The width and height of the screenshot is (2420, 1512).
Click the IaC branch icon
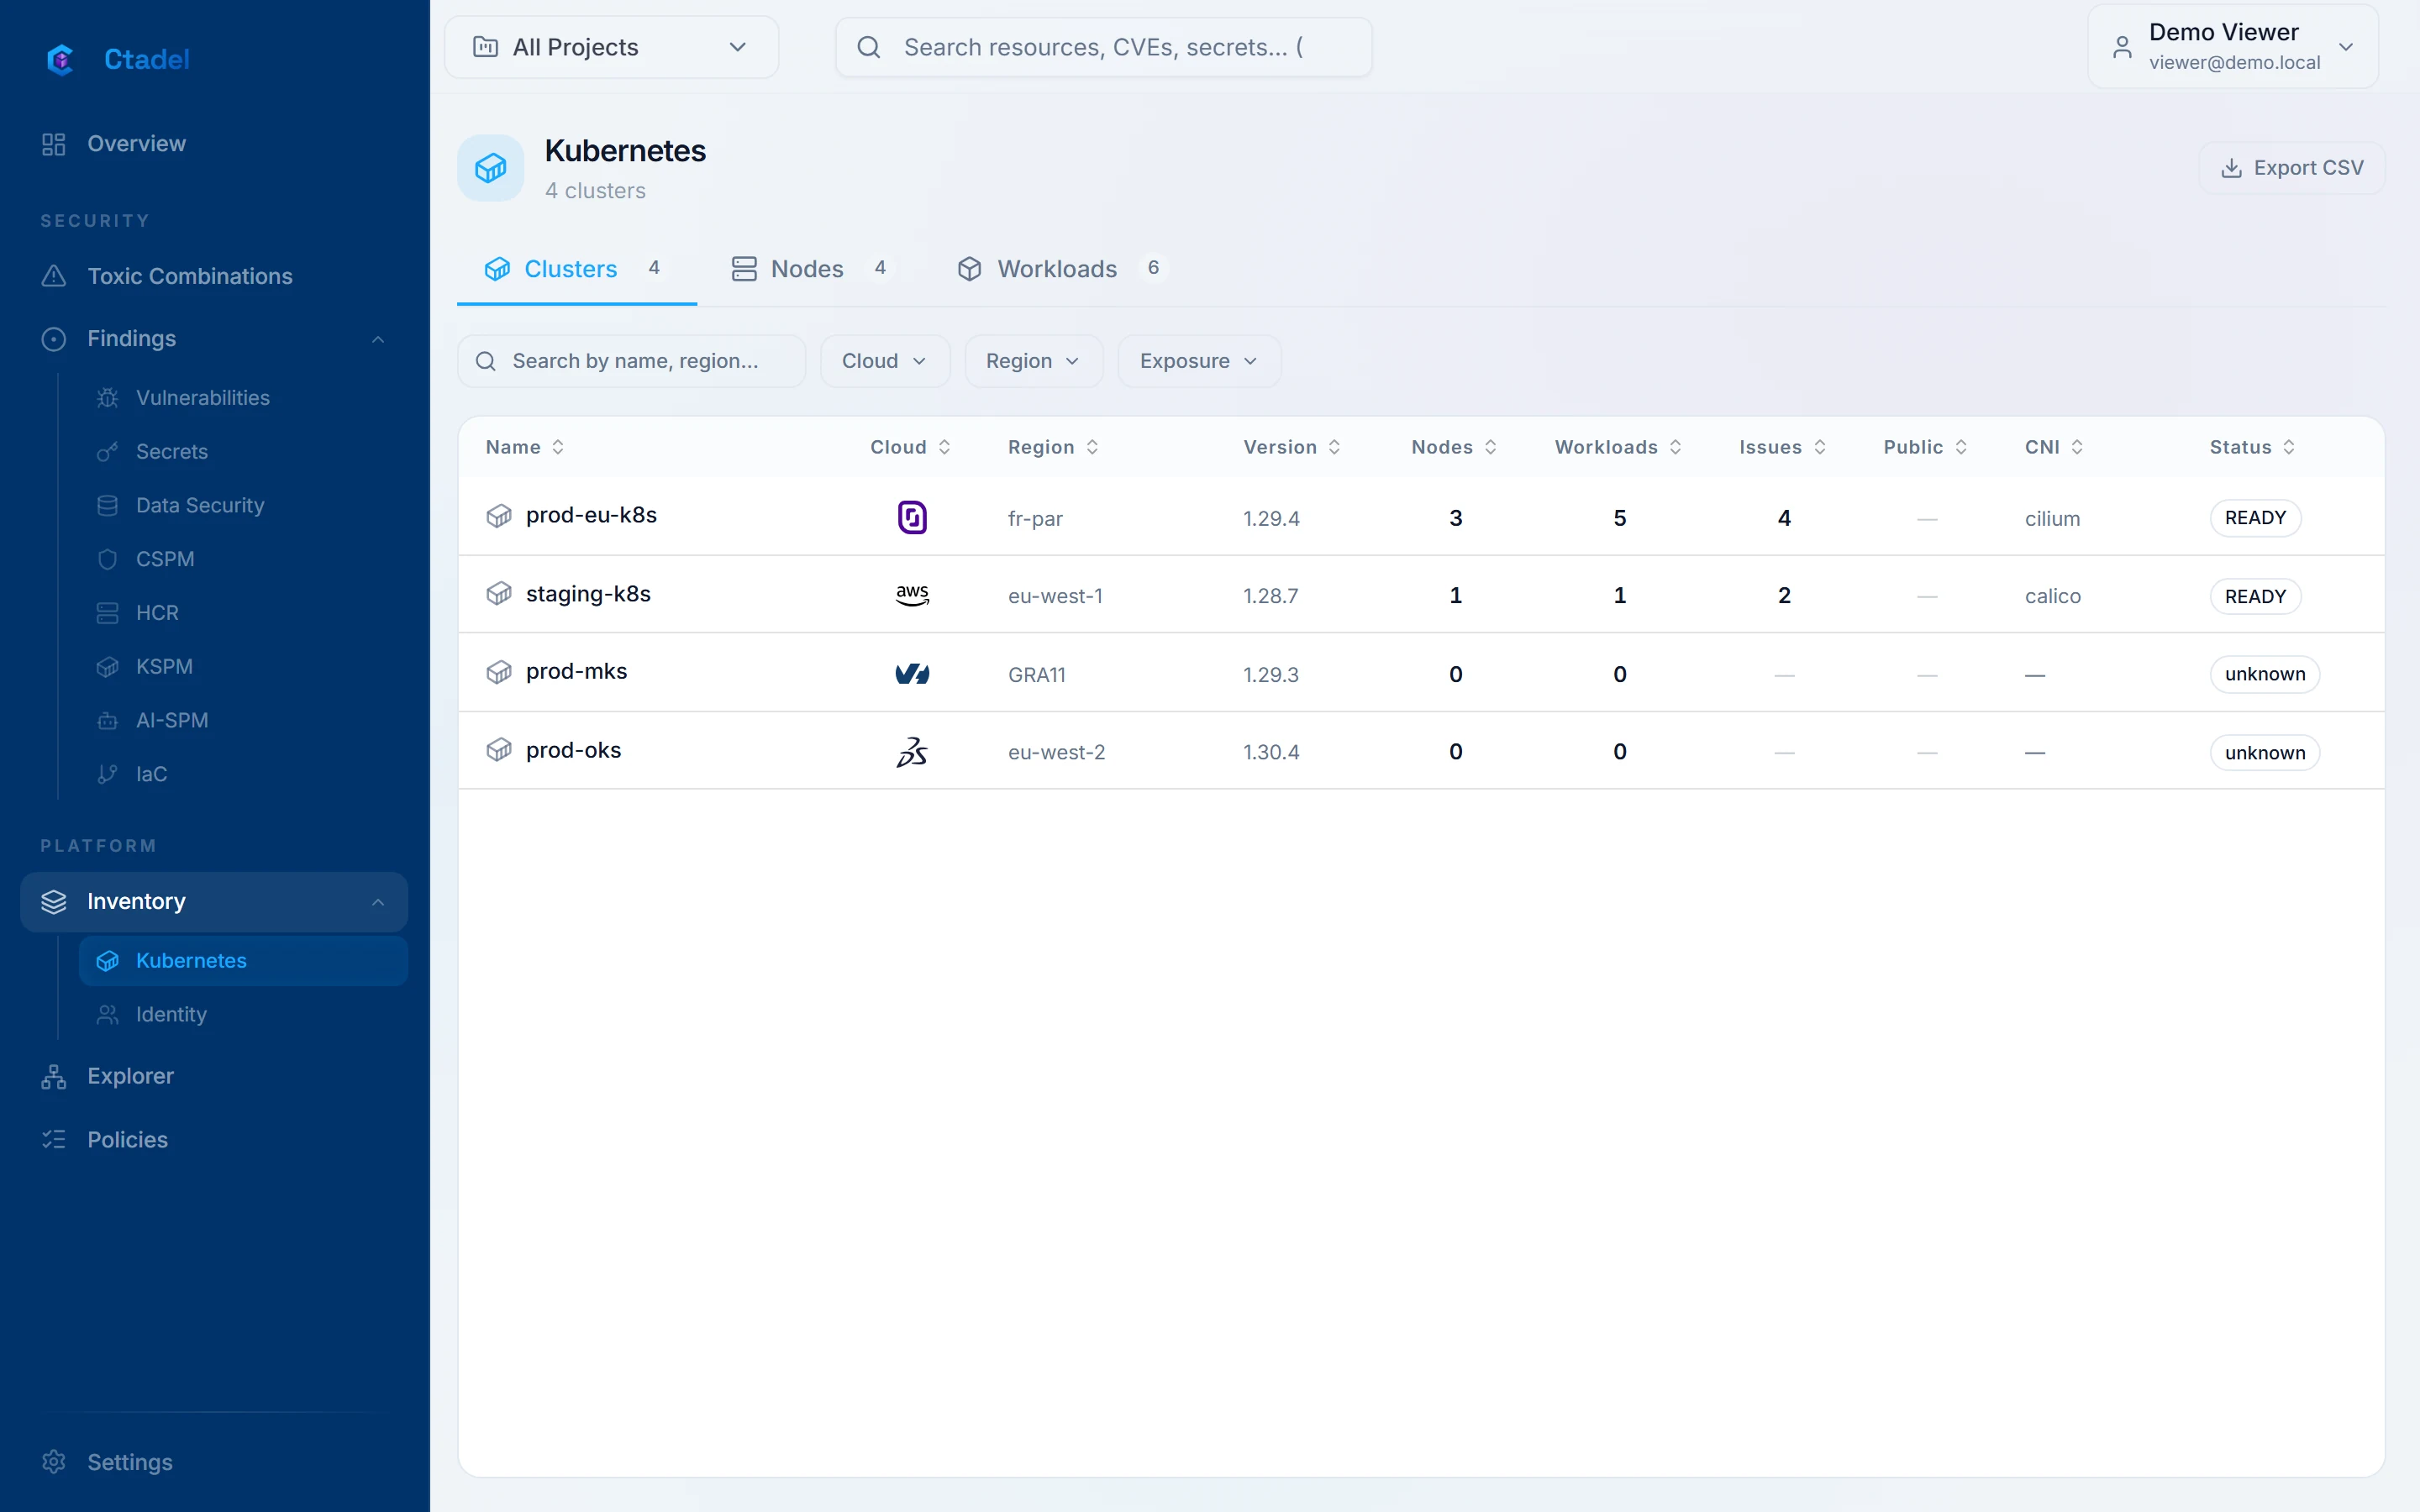tap(107, 774)
